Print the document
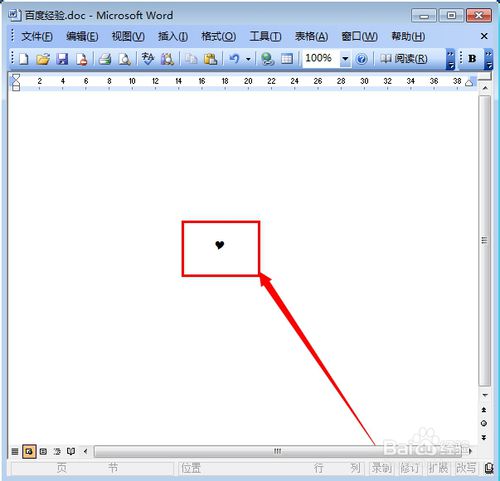 tap(105, 59)
